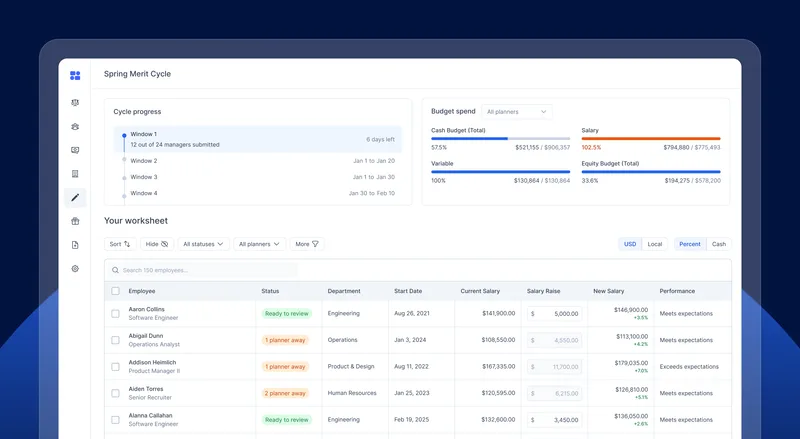Click the blue app logo icon

tap(75, 76)
